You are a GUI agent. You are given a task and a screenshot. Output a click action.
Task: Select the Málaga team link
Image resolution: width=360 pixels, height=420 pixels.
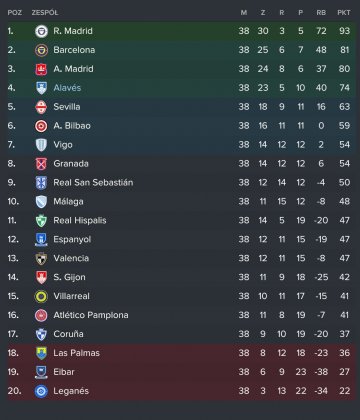click(68, 202)
